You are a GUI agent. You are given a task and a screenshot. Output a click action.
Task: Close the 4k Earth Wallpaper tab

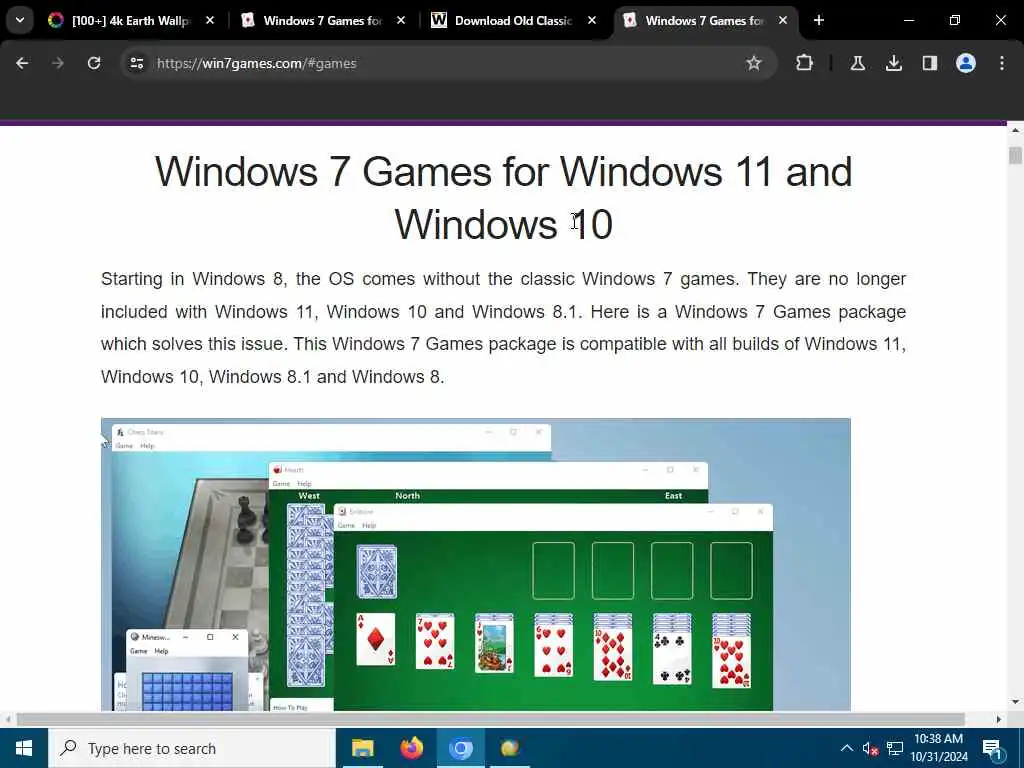[x=210, y=20]
